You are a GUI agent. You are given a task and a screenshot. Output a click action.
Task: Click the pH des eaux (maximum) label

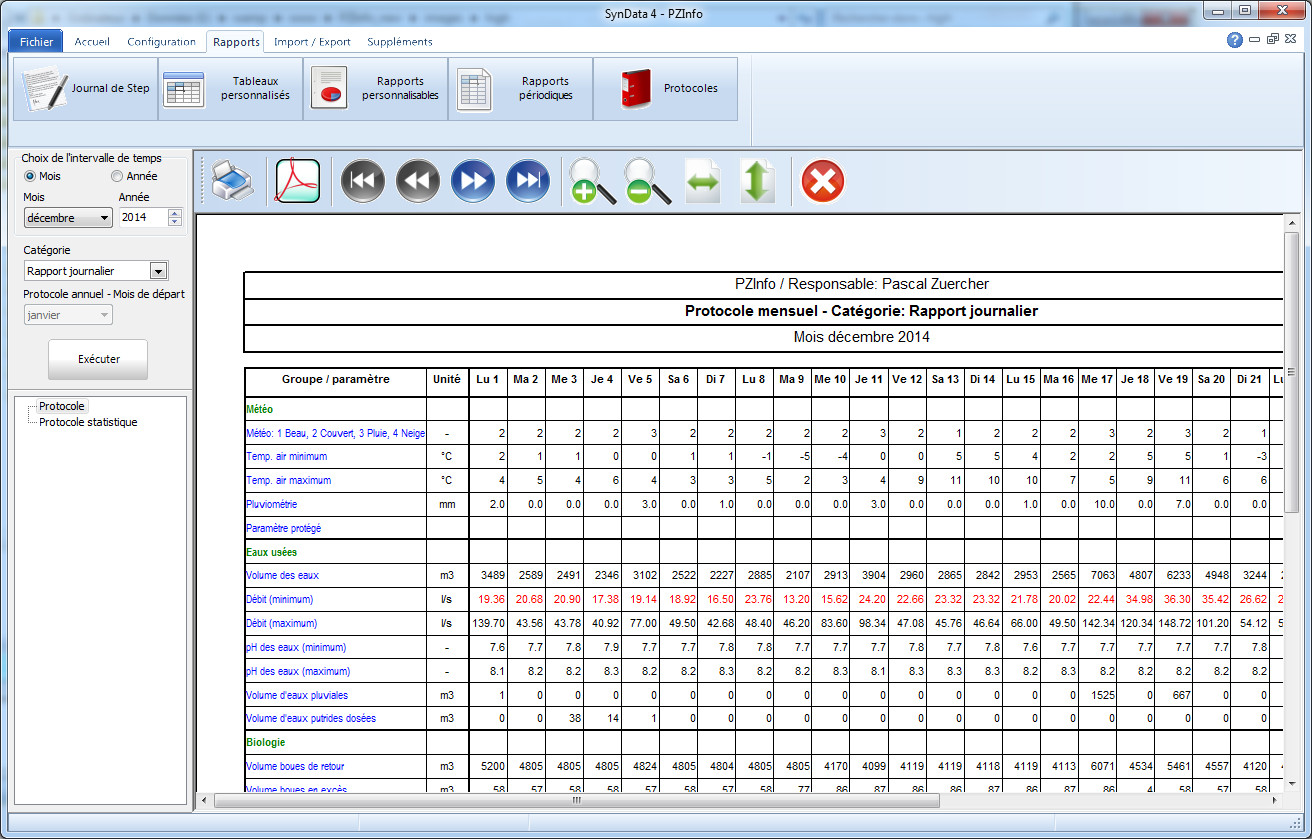click(x=298, y=672)
